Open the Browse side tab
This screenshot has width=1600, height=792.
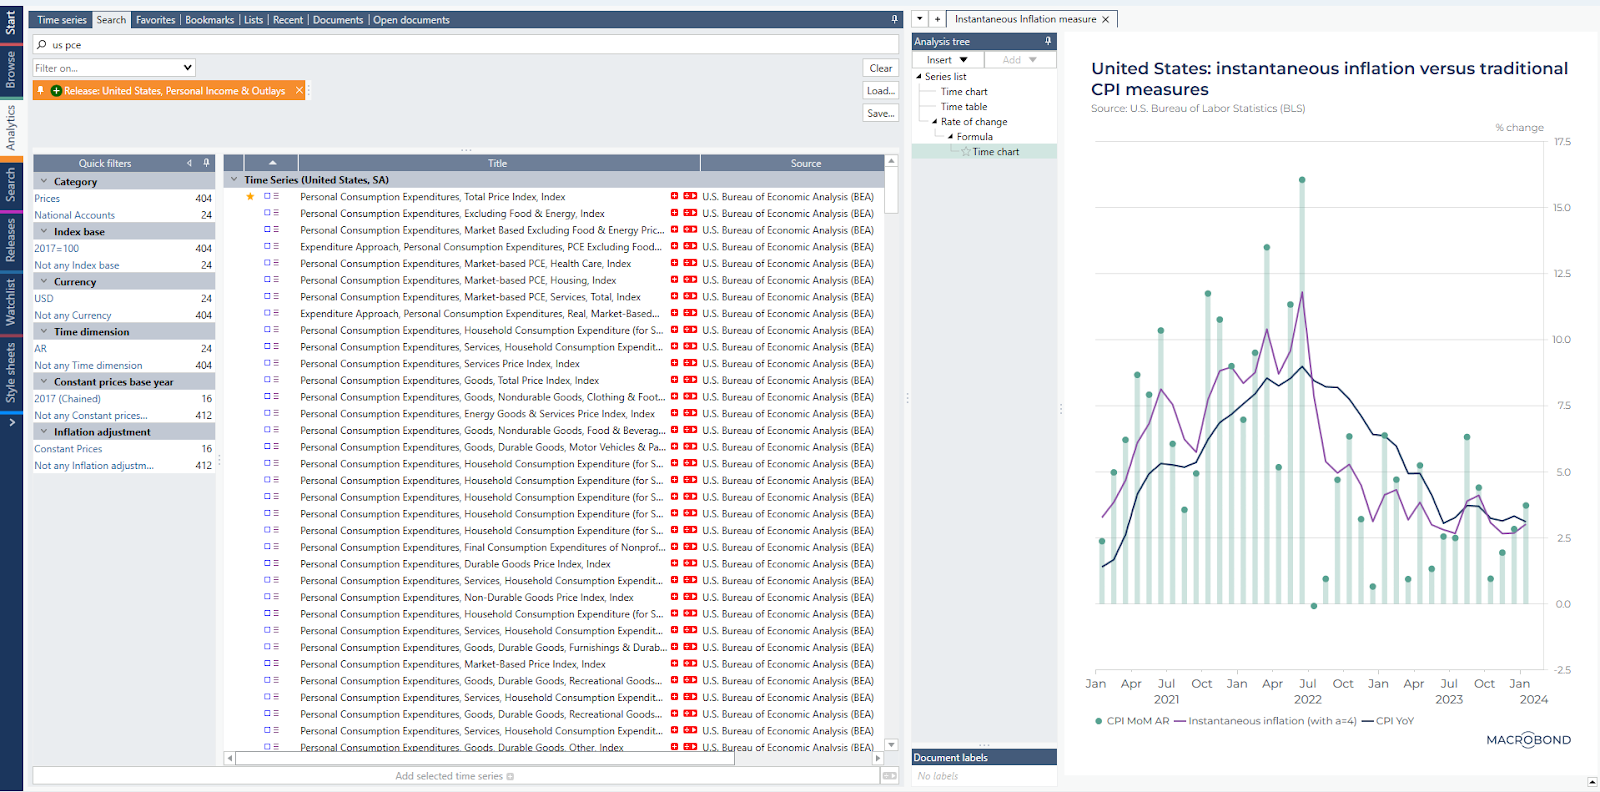coord(11,70)
